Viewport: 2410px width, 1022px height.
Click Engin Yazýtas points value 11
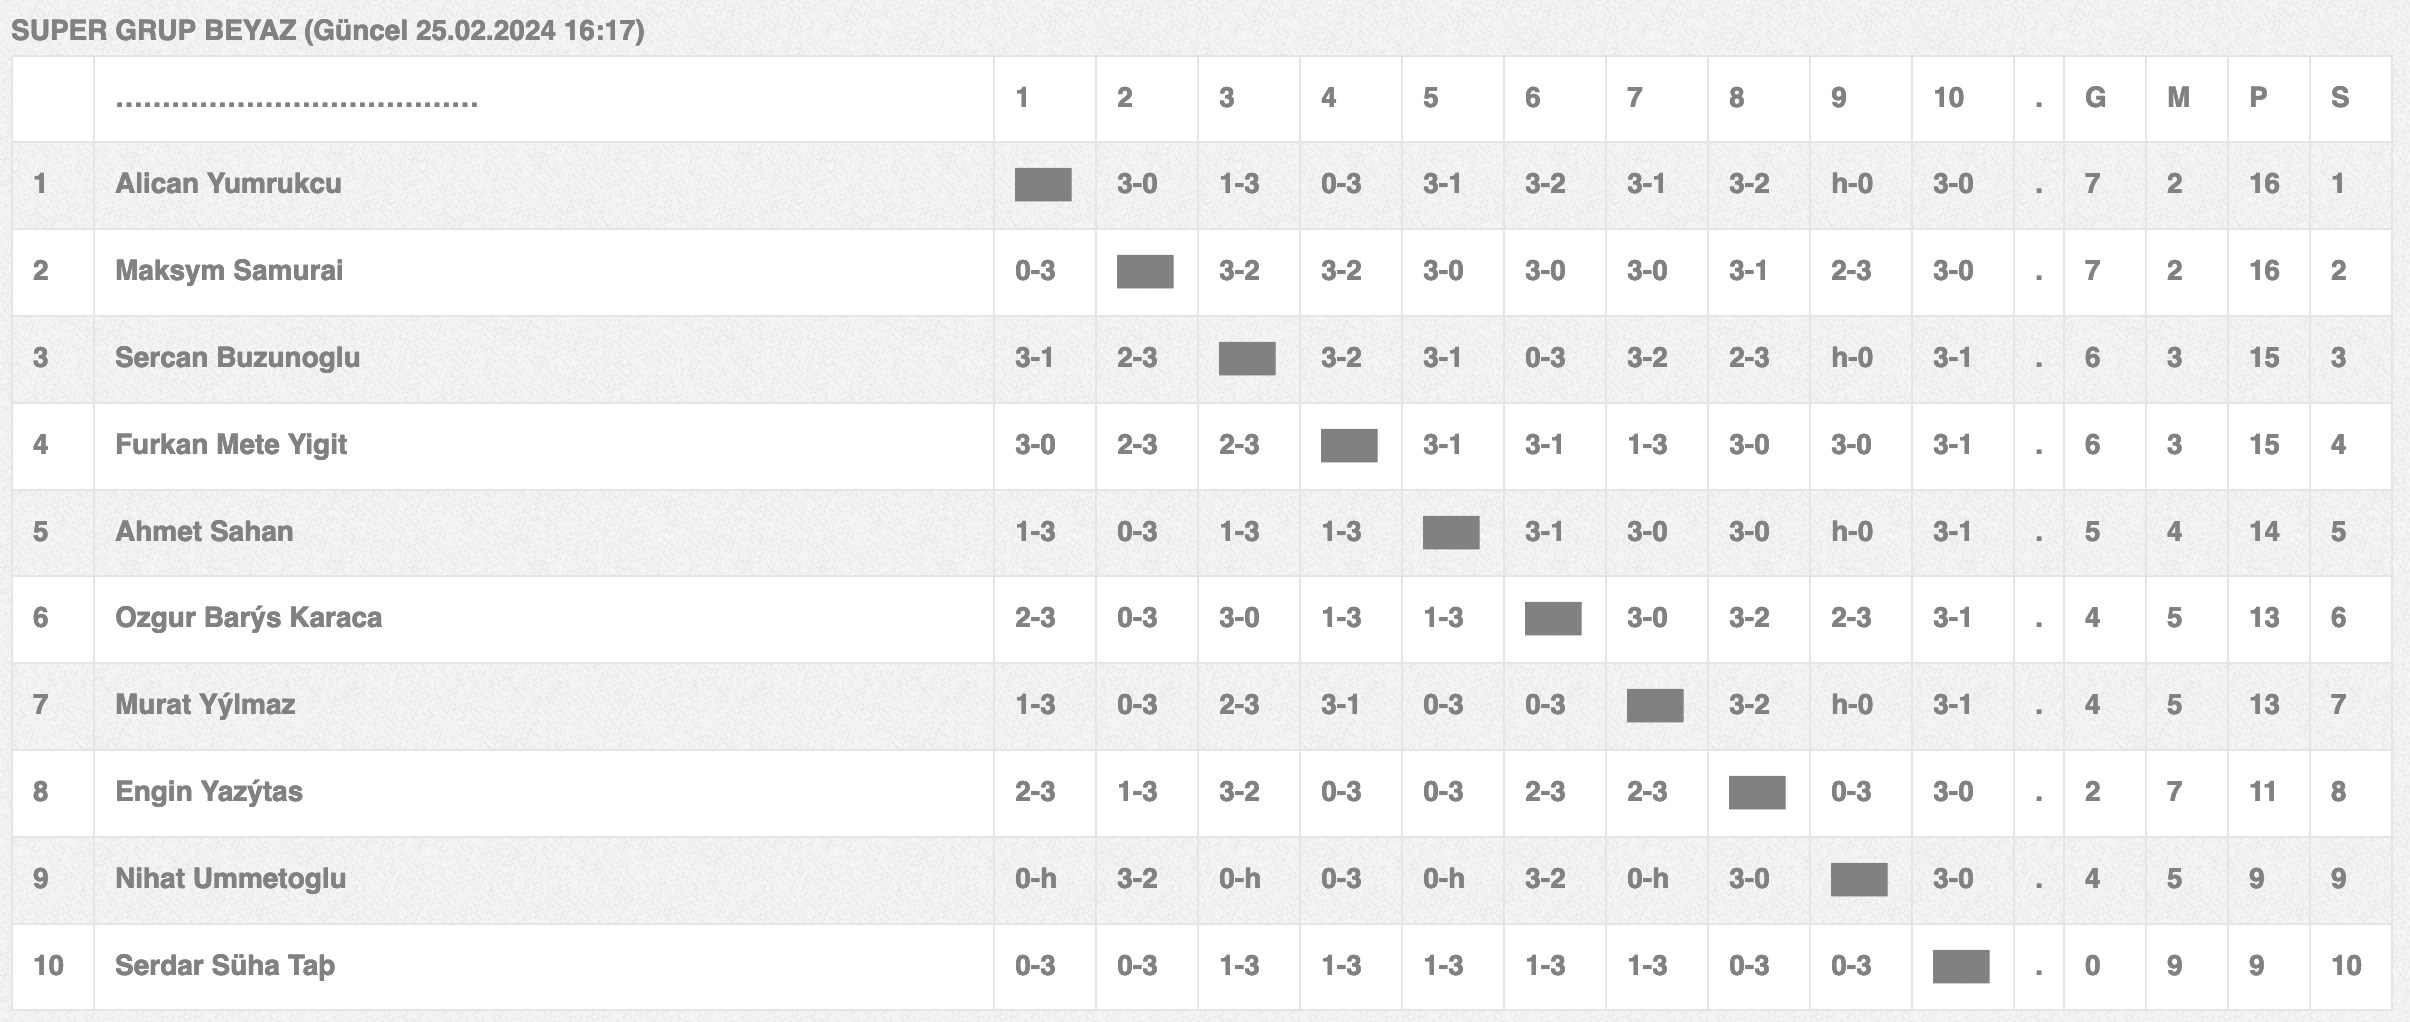[2262, 791]
